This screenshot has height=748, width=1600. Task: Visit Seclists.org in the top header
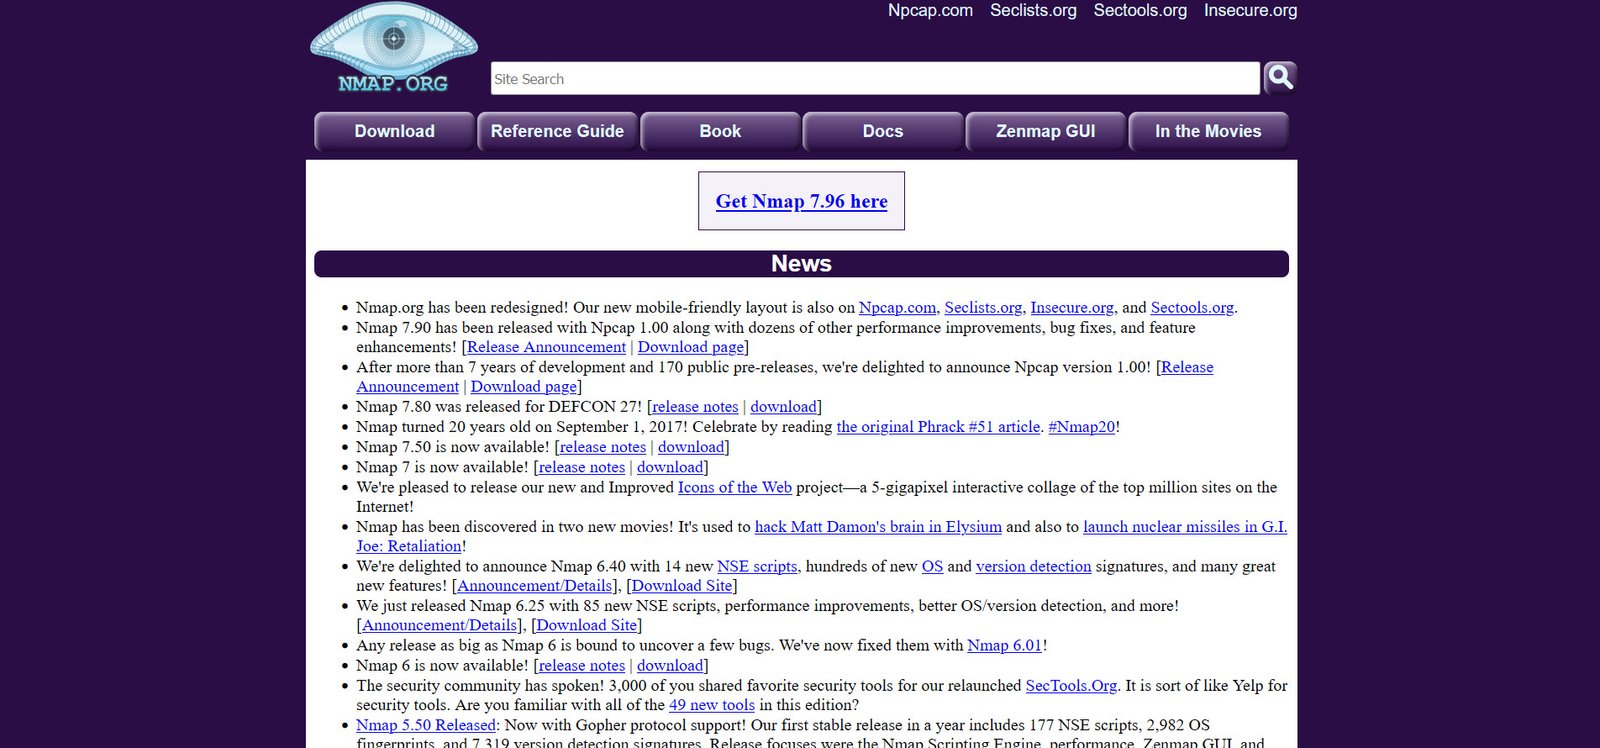pyautogui.click(x=1033, y=10)
